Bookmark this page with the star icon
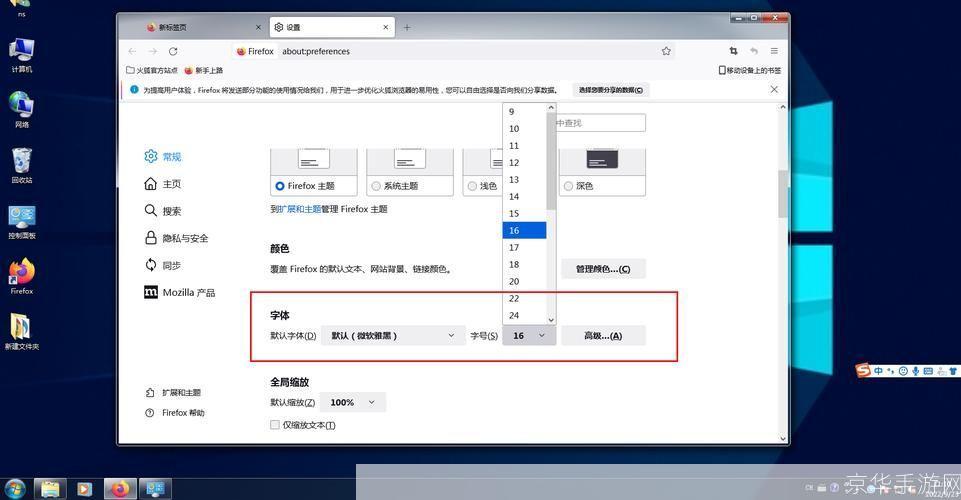Image resolution: width=961 pixels, height=500 pixels. click(666, 51)
